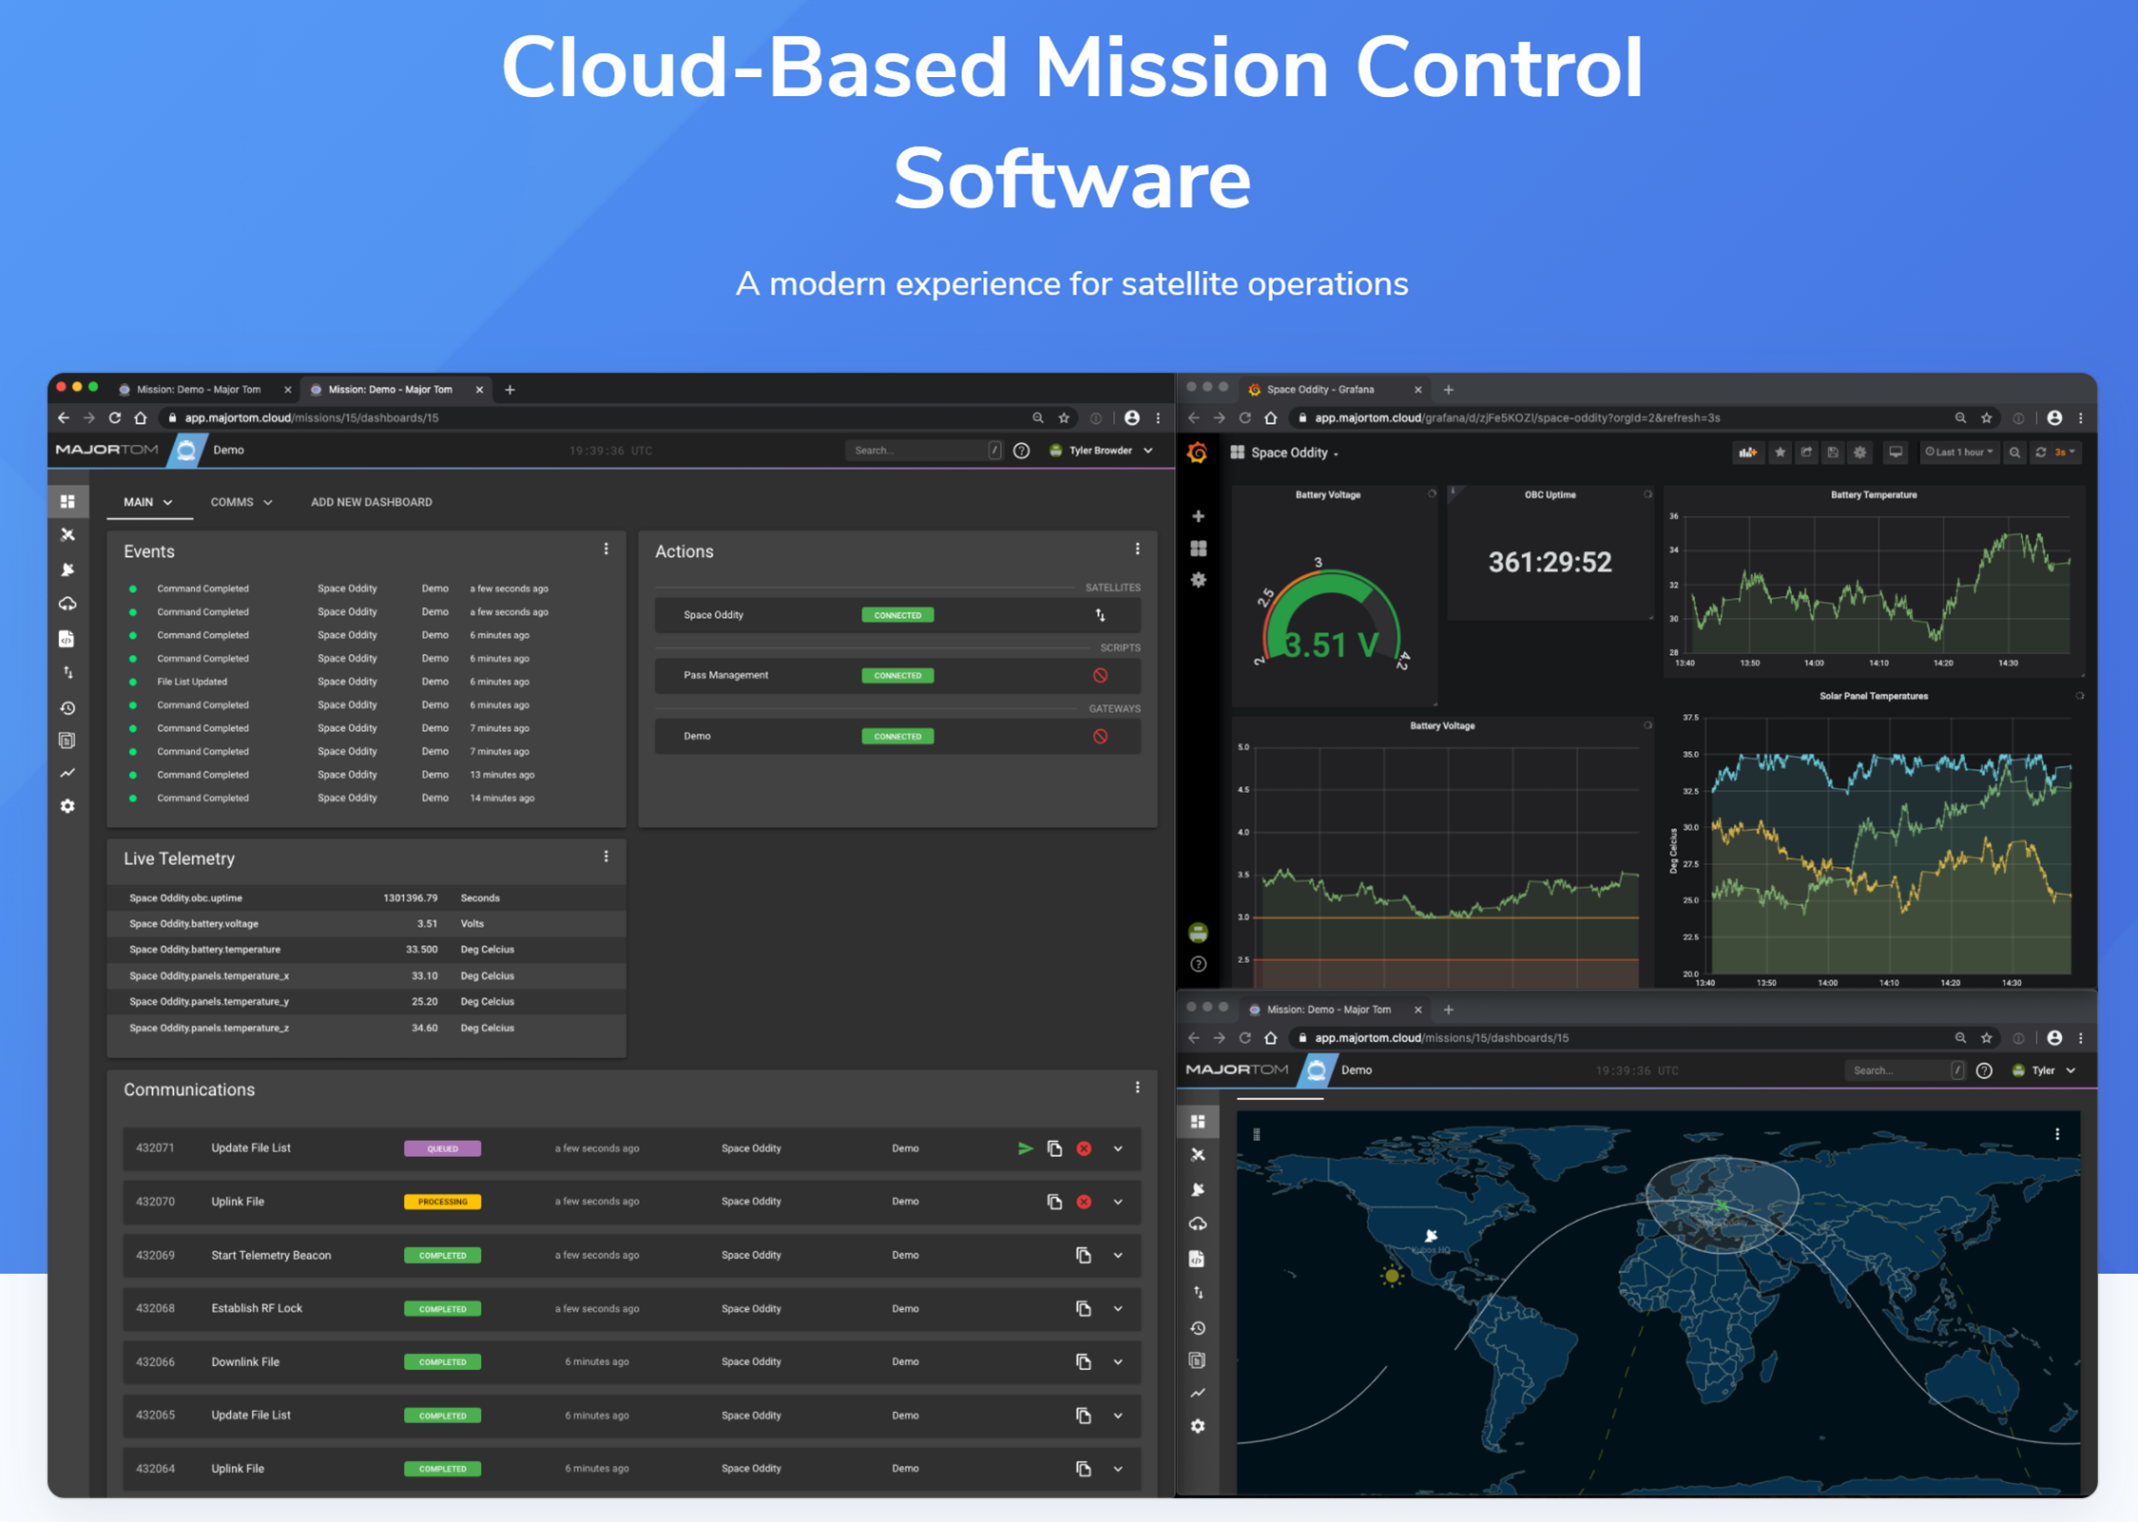Run the queued Update File List command 432071
Image resolution: width=2138 pixels, height=1522 pixels.
(x=1025, y=1148)
